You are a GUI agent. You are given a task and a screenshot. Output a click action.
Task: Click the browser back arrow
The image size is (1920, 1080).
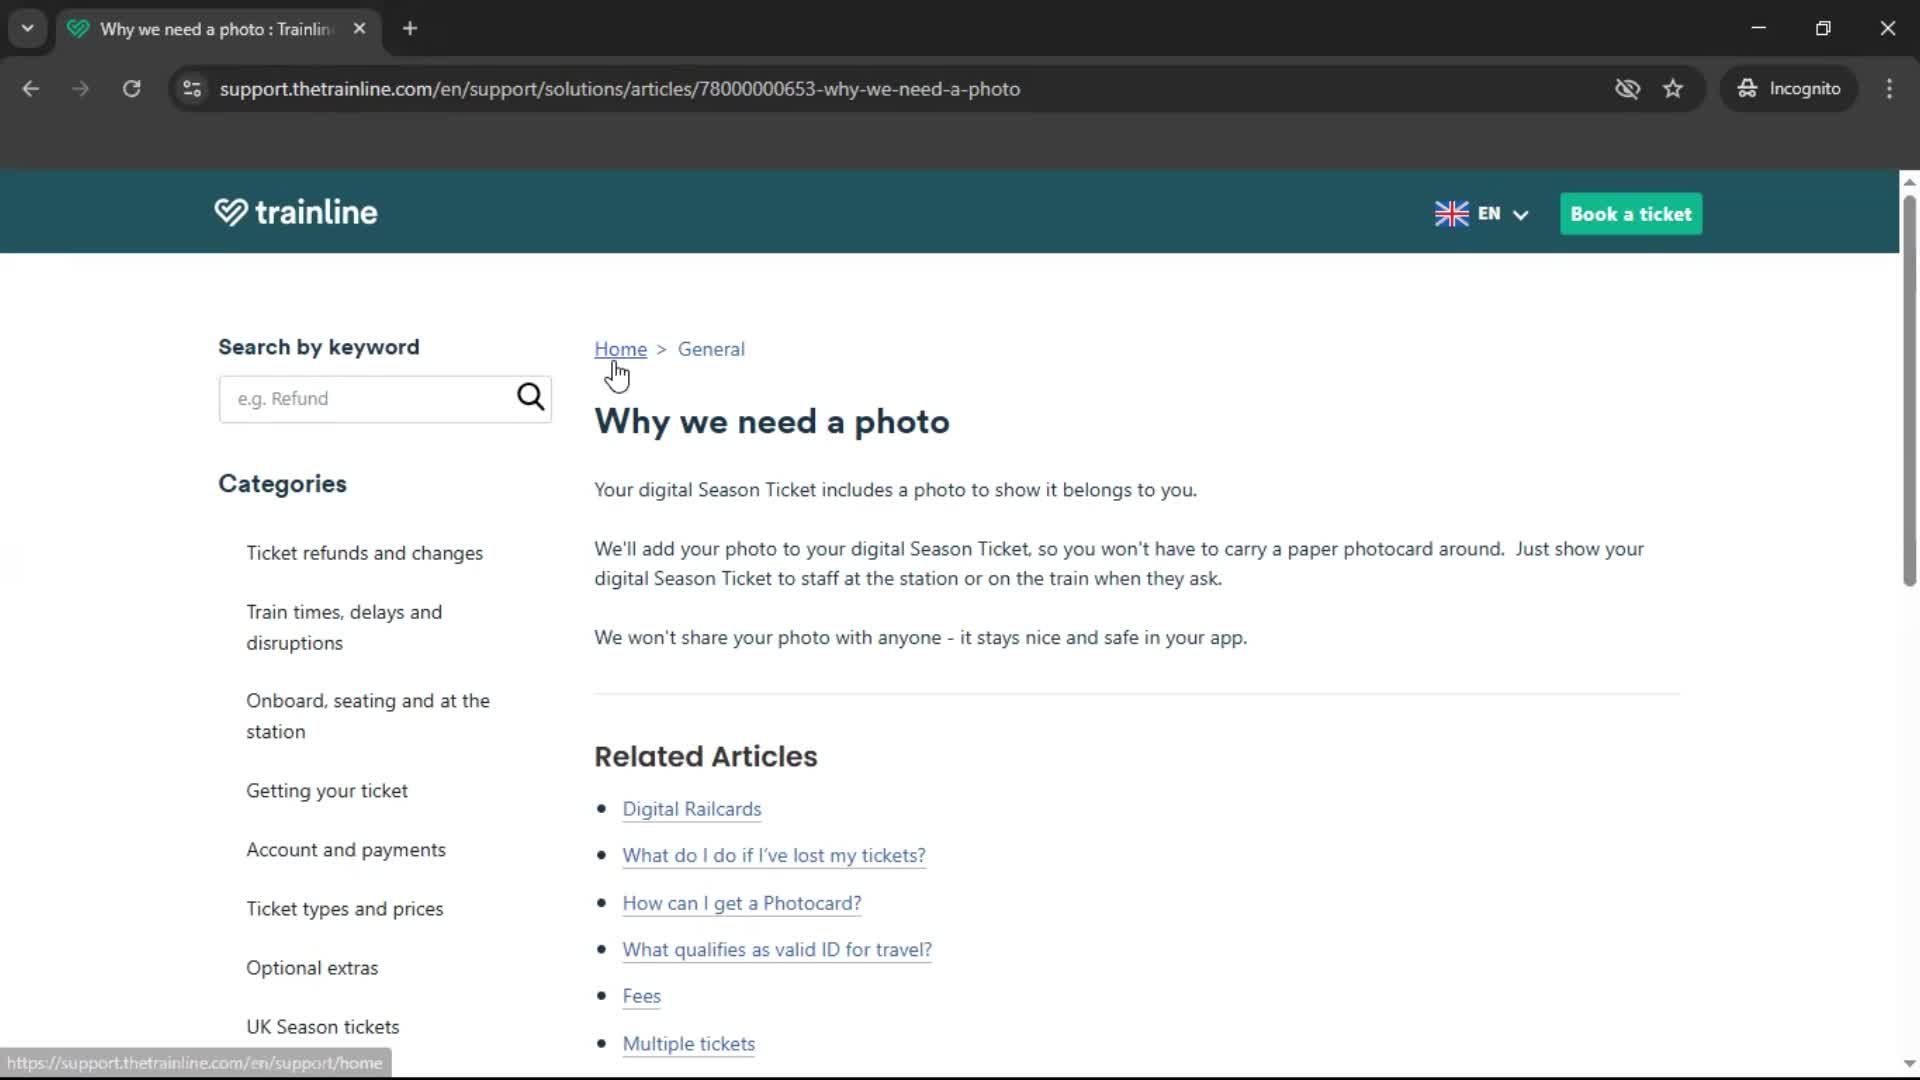coord(30,88)
